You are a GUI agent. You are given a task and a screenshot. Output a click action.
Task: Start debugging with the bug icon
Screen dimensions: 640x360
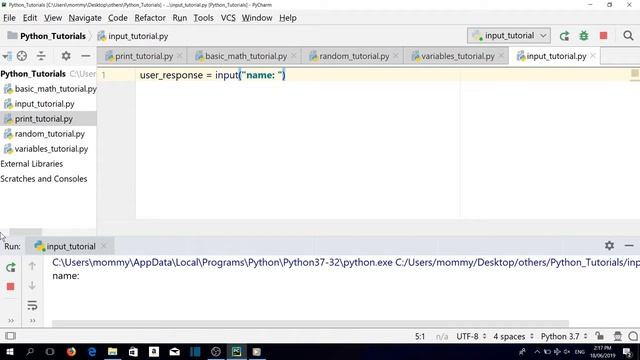coord(584,36)
